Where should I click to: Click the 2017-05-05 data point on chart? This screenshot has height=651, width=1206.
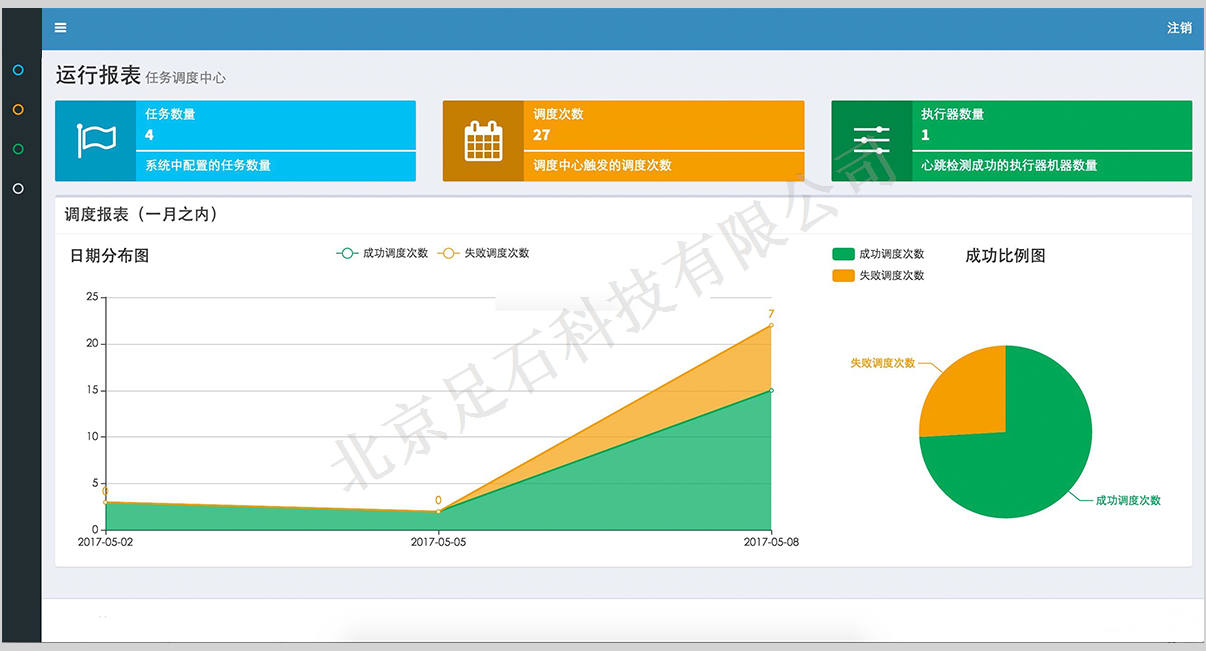click(438, 511)
